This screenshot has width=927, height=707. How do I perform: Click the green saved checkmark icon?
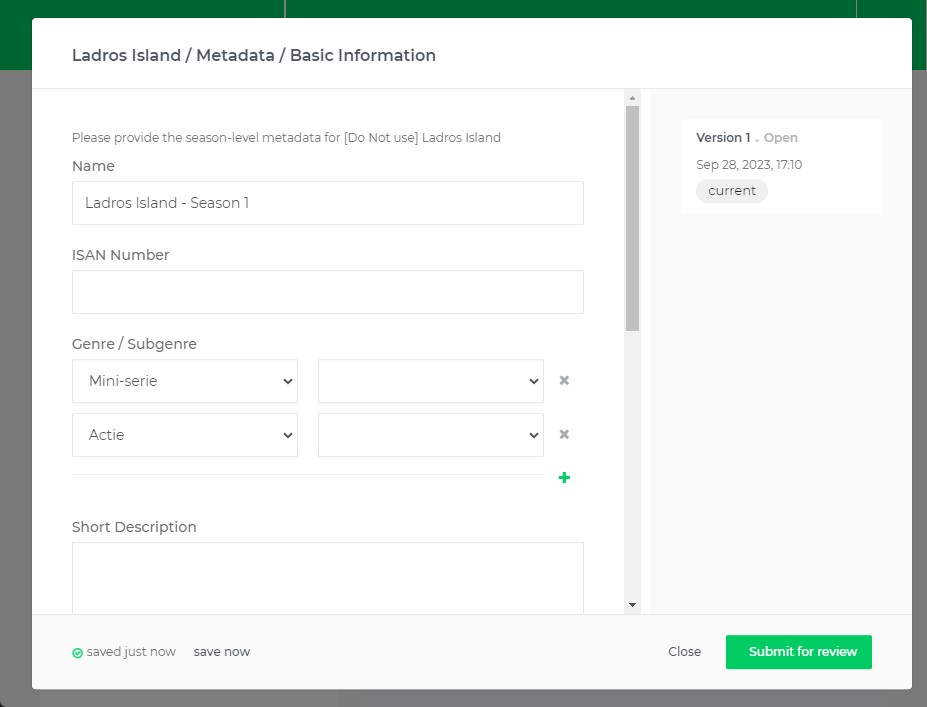pyautogui.click(x=77, y=653)
